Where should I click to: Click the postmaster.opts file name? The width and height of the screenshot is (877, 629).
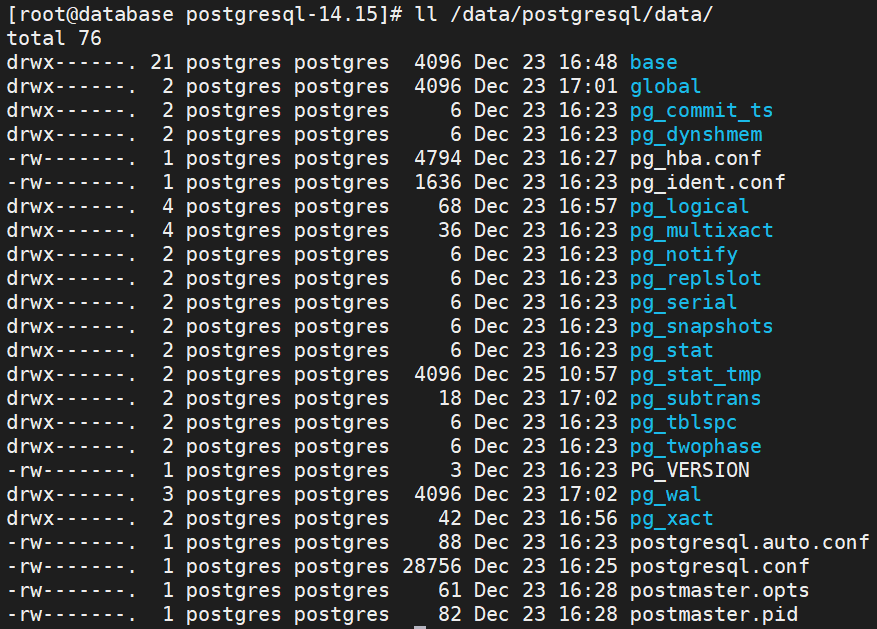[719, 590]
